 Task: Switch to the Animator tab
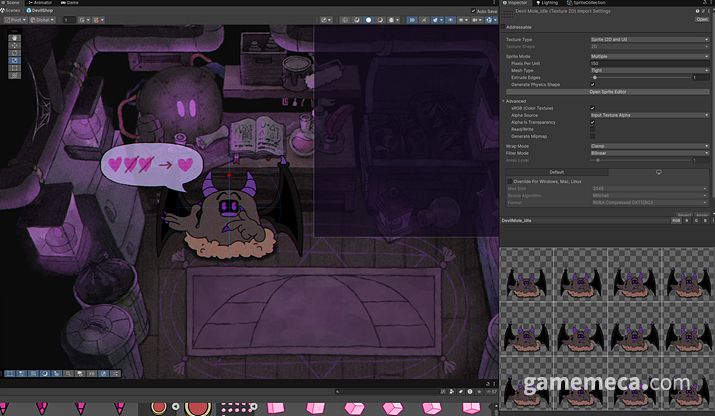pyautogui.click(x=40, y=3)
